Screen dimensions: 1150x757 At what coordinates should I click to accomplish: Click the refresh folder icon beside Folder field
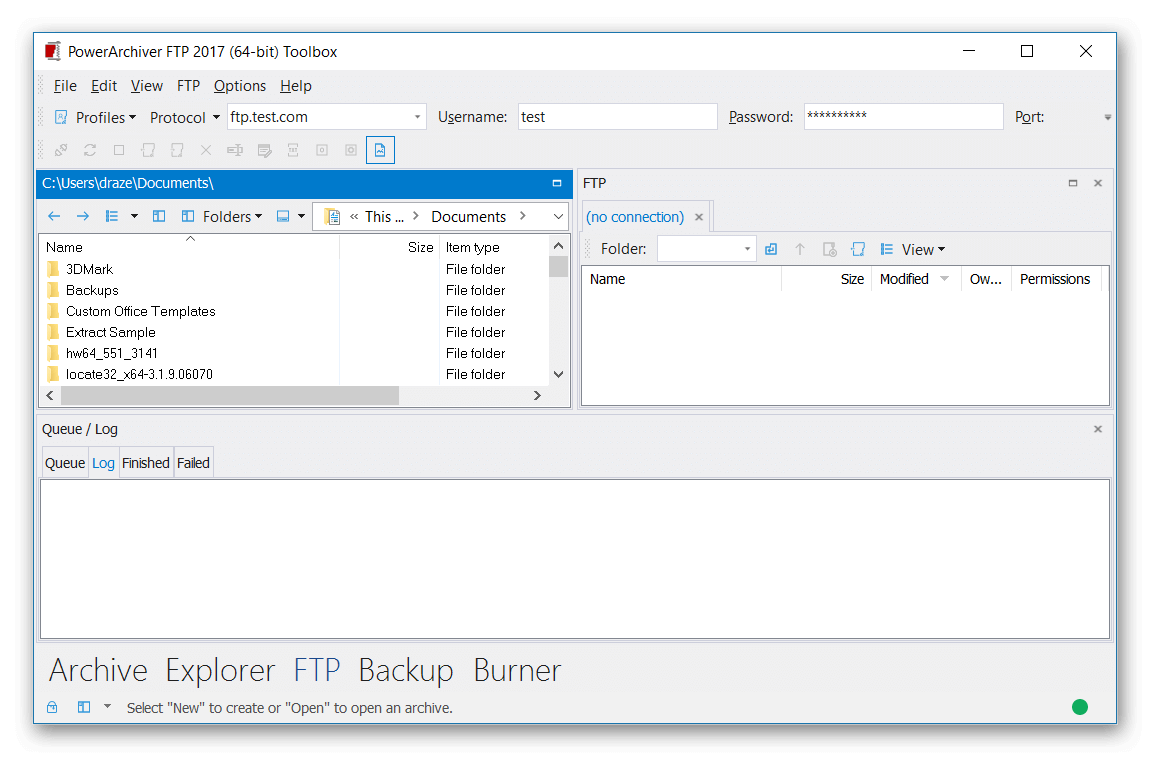[771, 249]
